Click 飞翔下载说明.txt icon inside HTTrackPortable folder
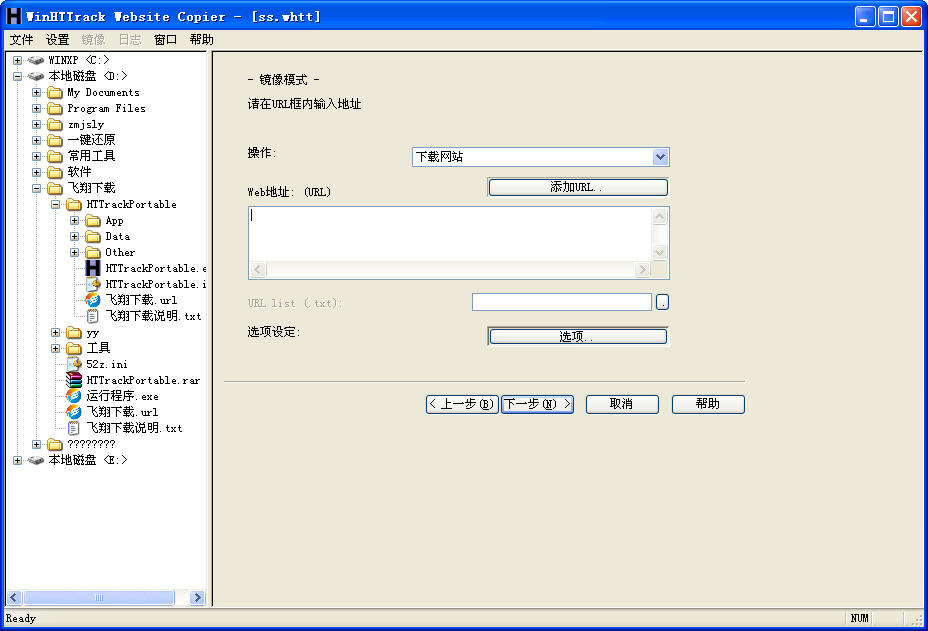Screen dimensions: 928x631 pos(93,316)
